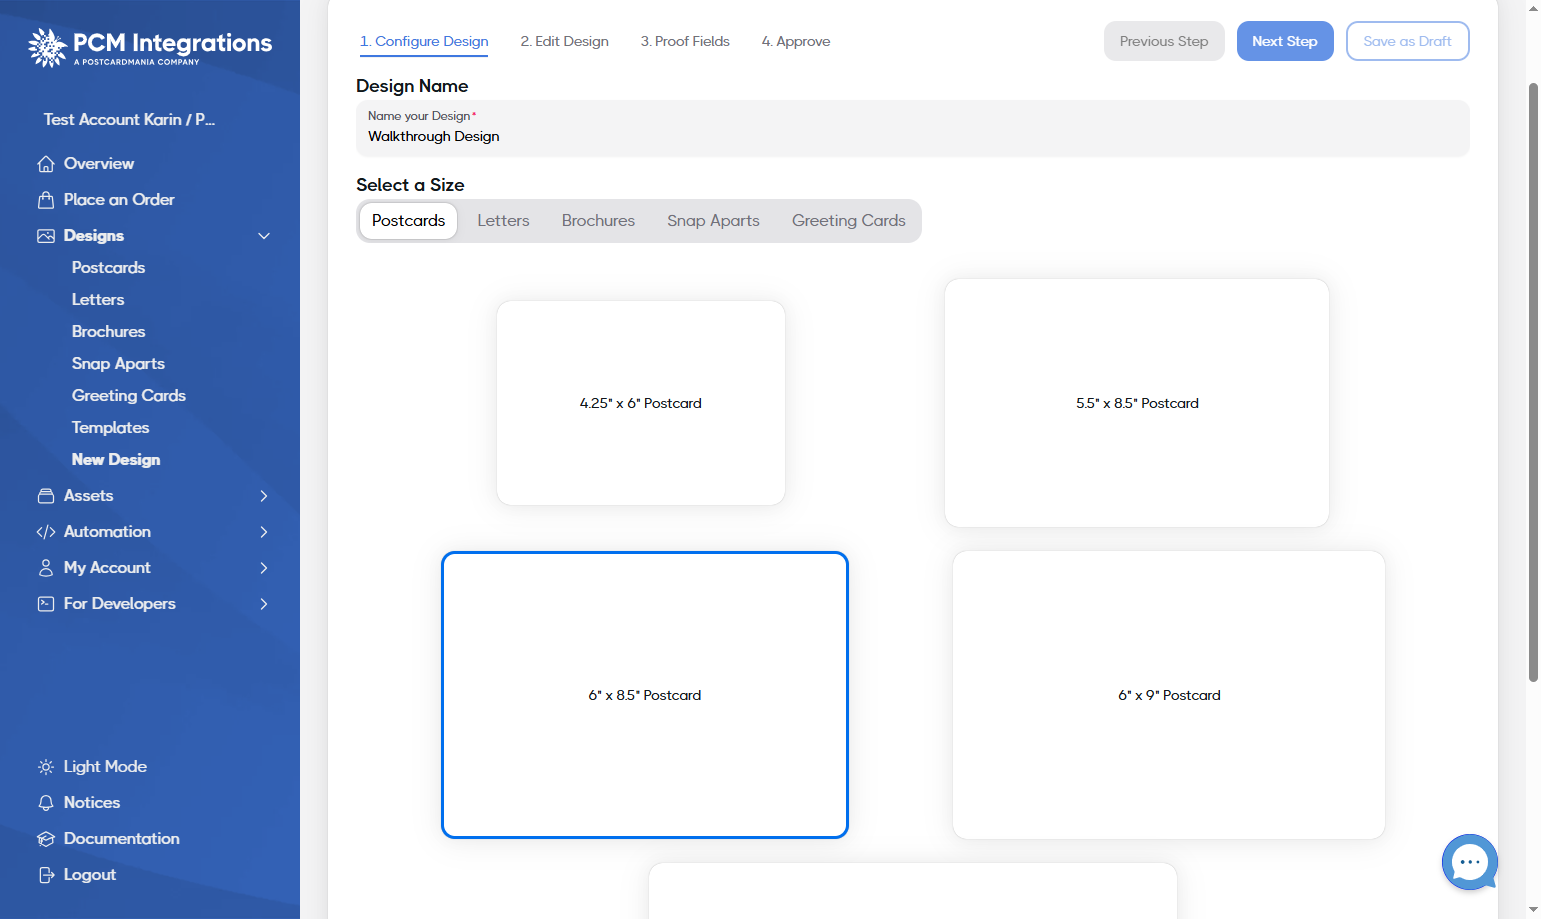Select the 4.25" x 6" Postcard card
The height and width of the screenshot is (919, 1541).
point(641,403)
